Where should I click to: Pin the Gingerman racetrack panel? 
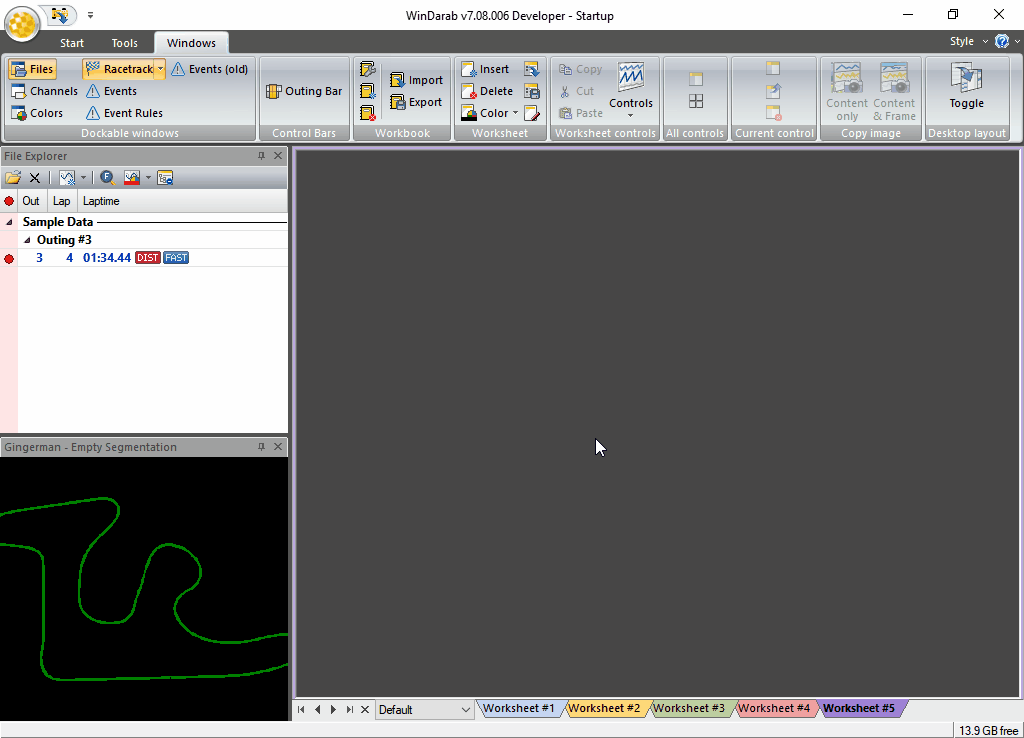[261, 447]
